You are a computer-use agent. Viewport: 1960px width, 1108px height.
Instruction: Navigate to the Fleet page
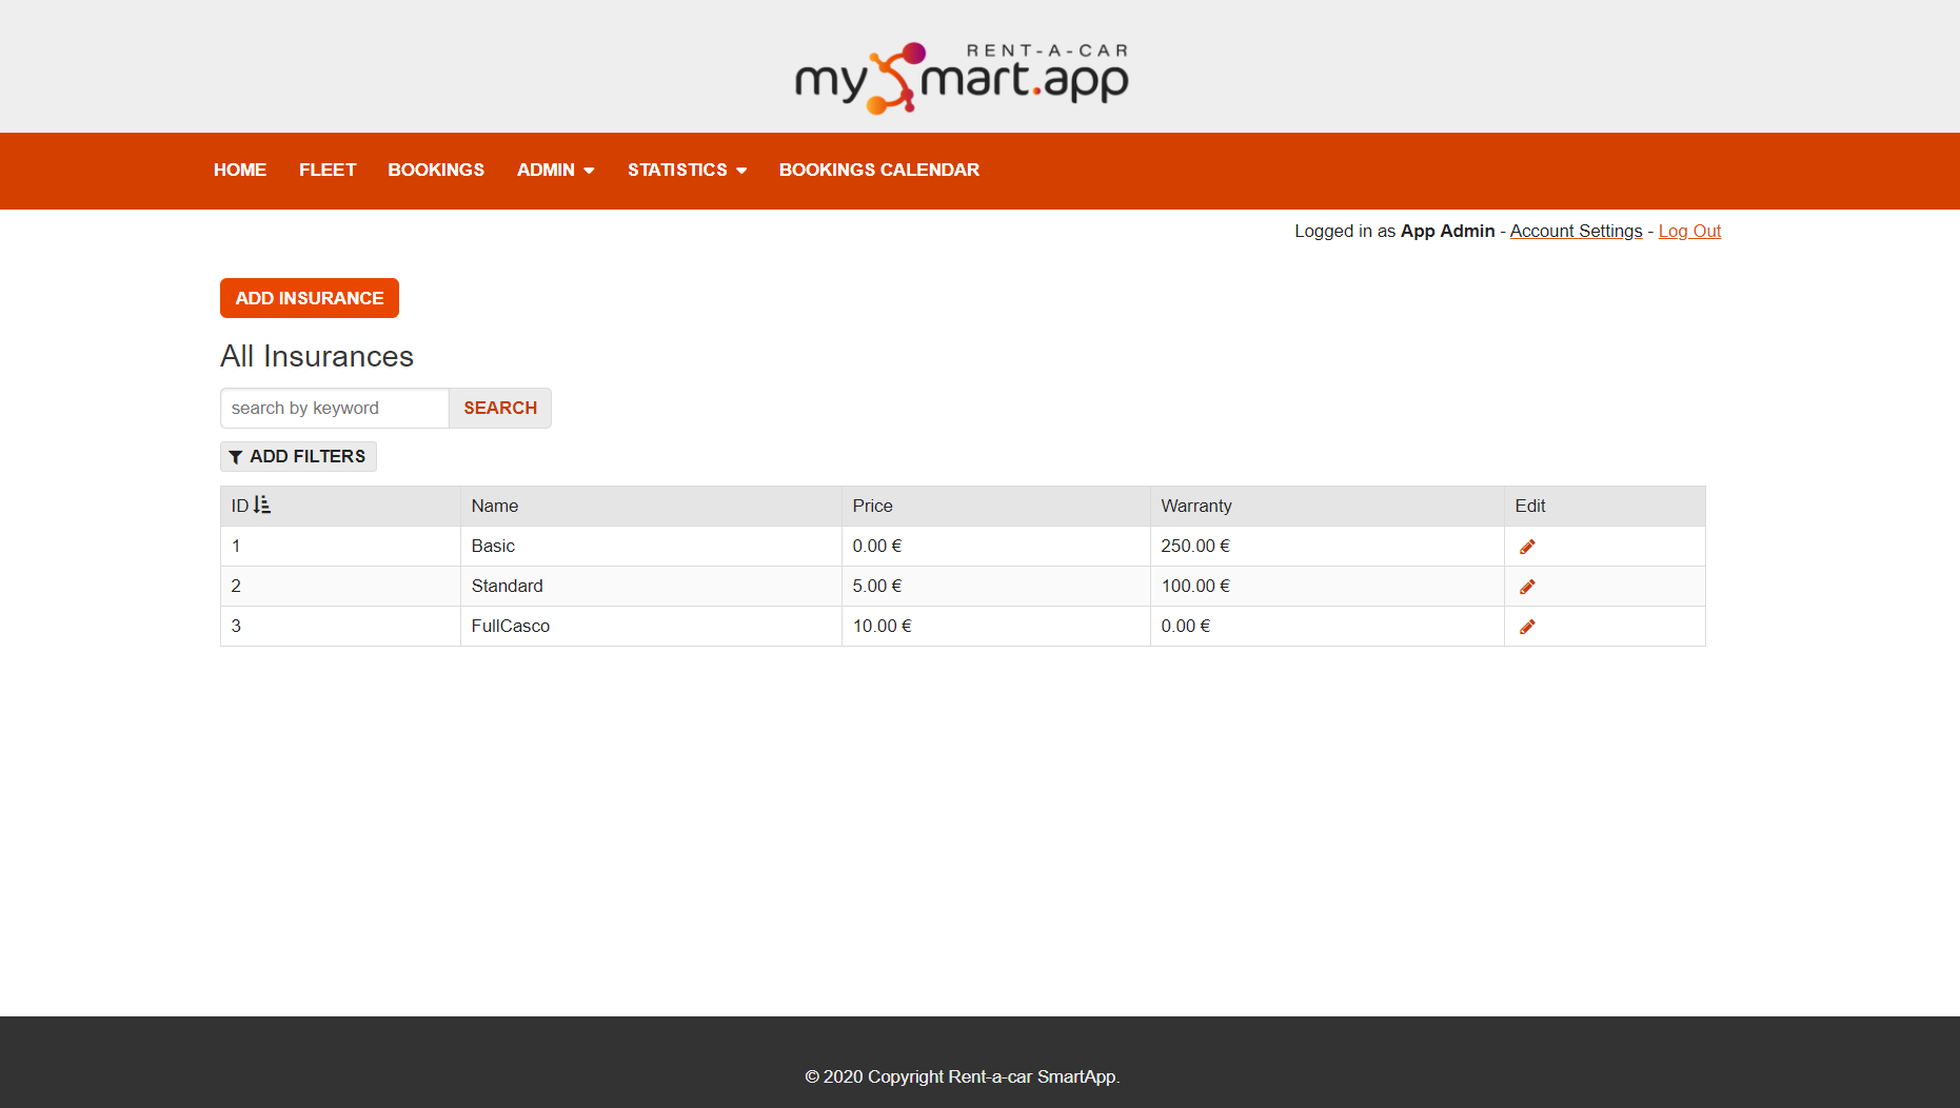coord(327,170)
